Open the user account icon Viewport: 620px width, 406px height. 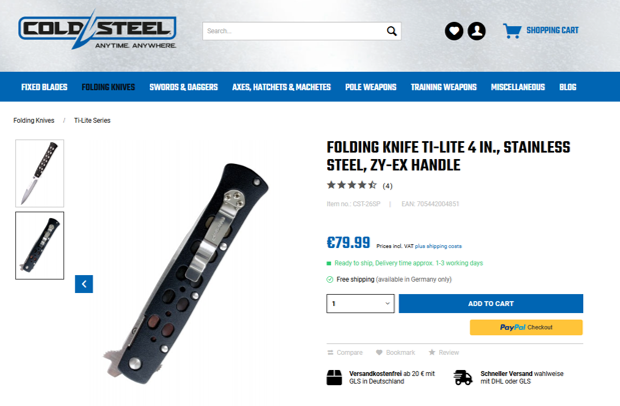coord(477,31)
